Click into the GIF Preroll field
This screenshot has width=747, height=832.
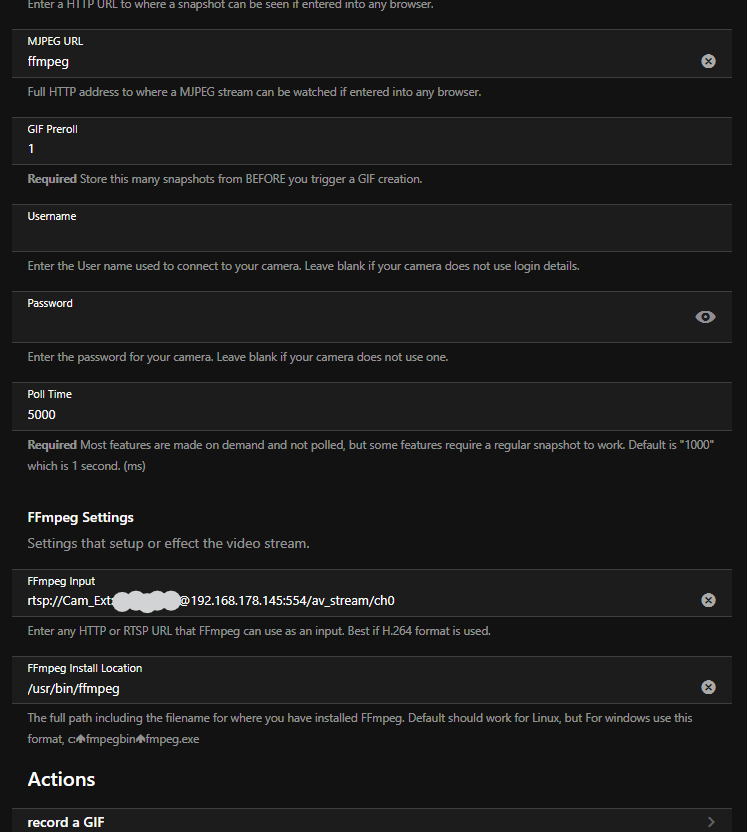tap(350, 148)
